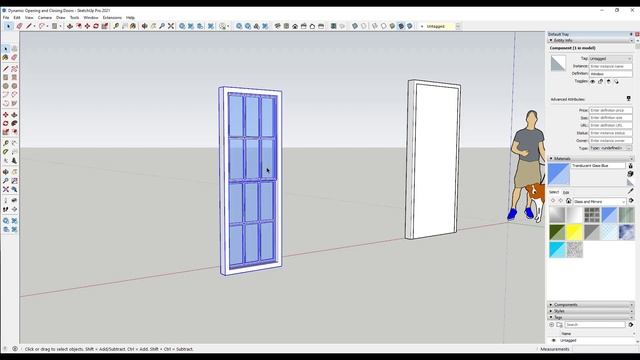Open the Help menu
This screenshot has height=360, width=640.
(130, 18)
